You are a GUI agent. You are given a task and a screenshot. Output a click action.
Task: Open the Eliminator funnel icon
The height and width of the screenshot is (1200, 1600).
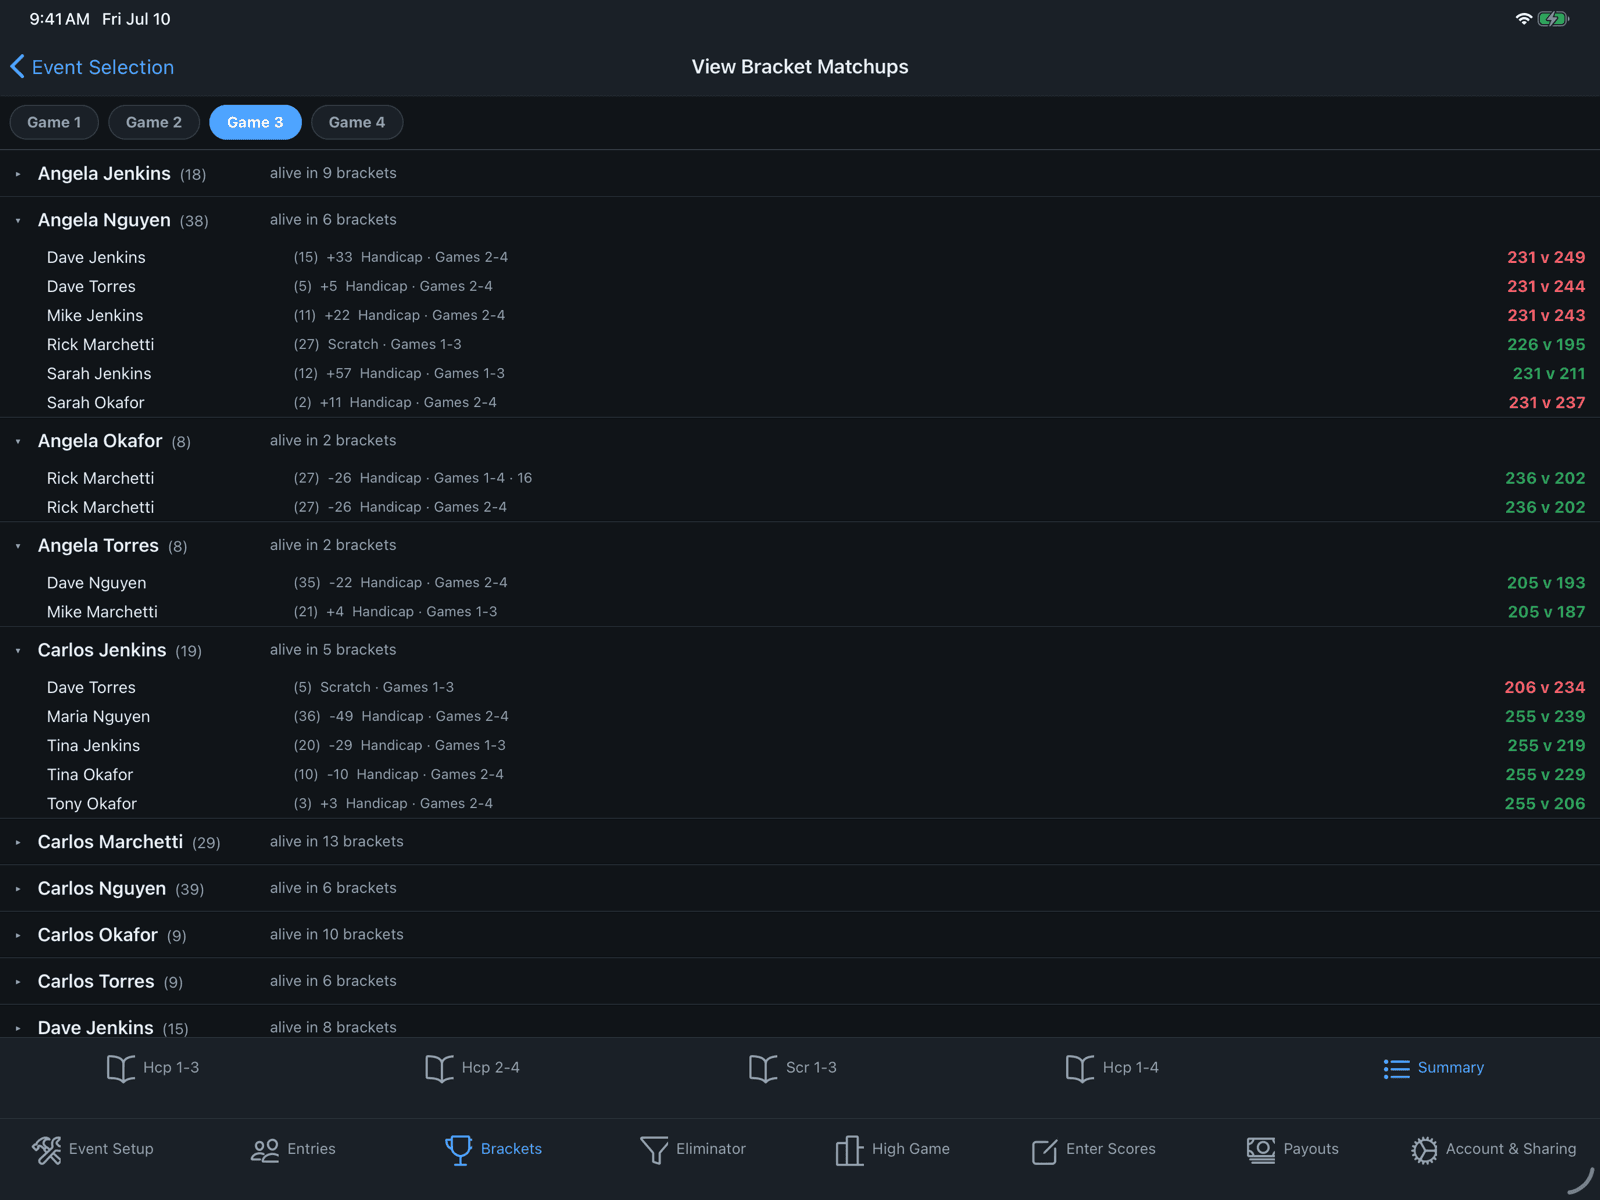pos(654,1150)
